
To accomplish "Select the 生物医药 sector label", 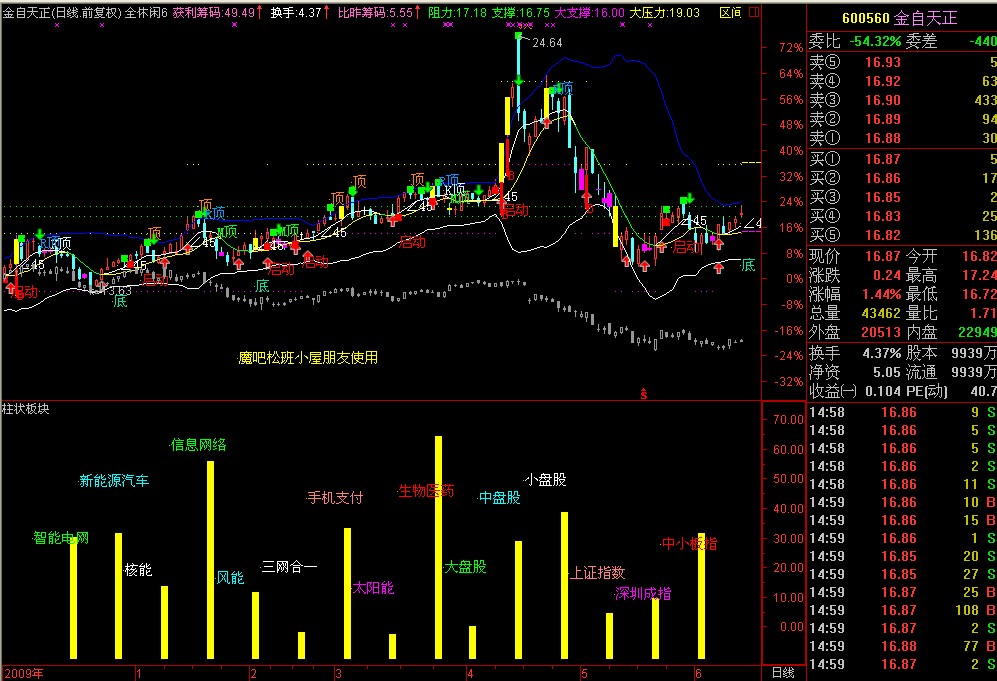I will click(x=426, y=491).
